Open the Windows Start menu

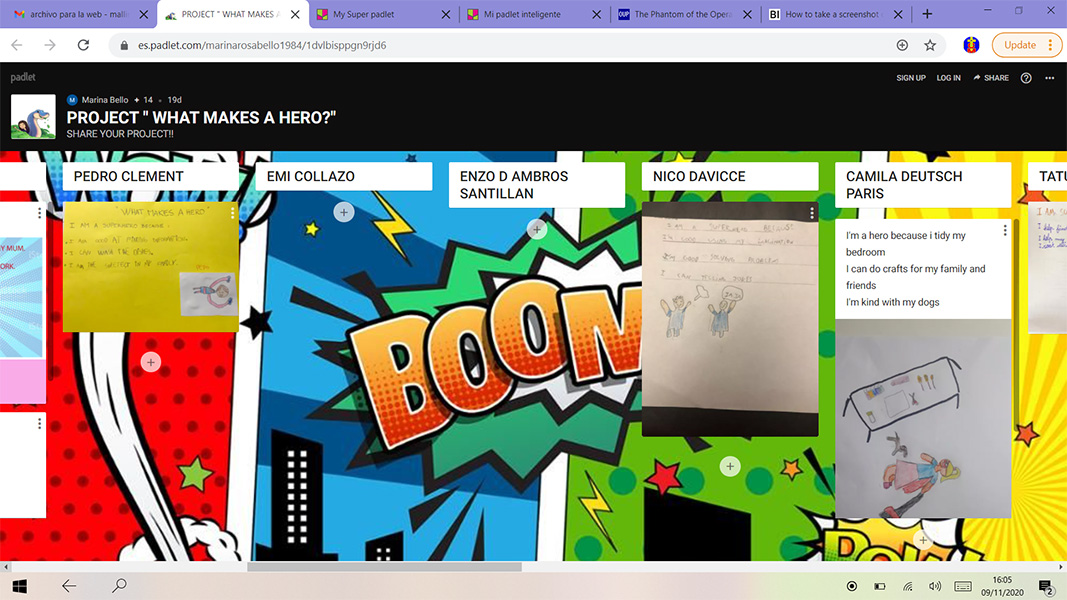click(19, 586)
